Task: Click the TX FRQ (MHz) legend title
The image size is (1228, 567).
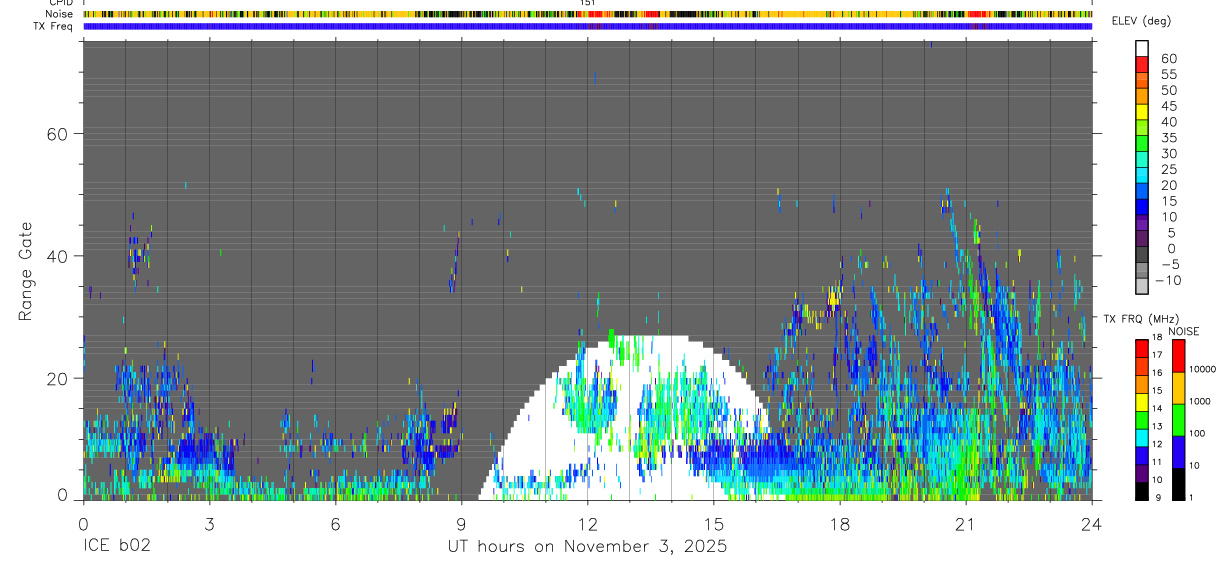Action: (x=1137, y=318)
